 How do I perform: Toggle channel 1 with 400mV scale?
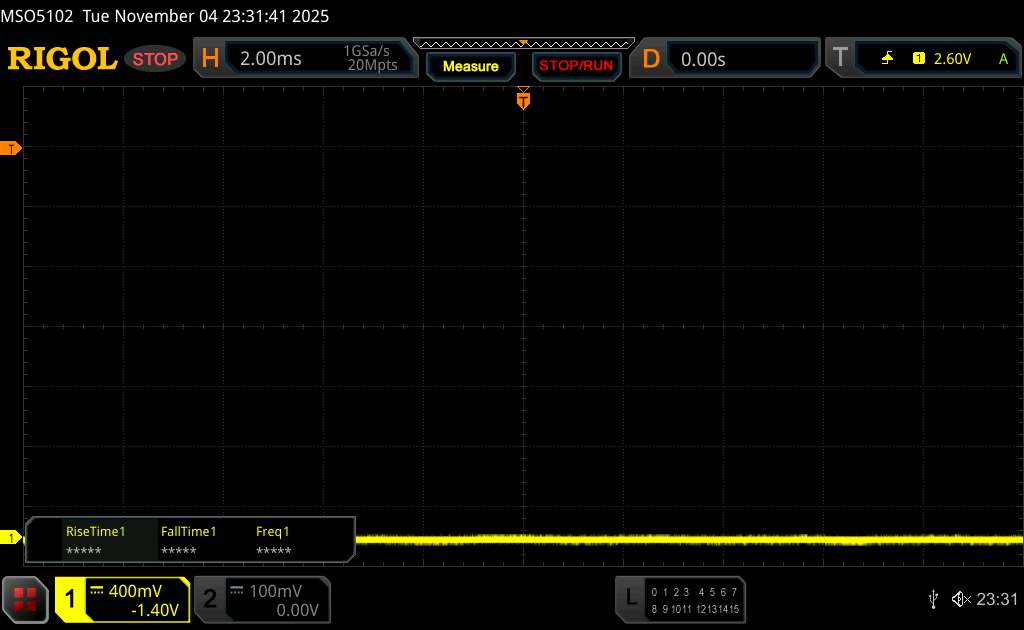[123, 600]
